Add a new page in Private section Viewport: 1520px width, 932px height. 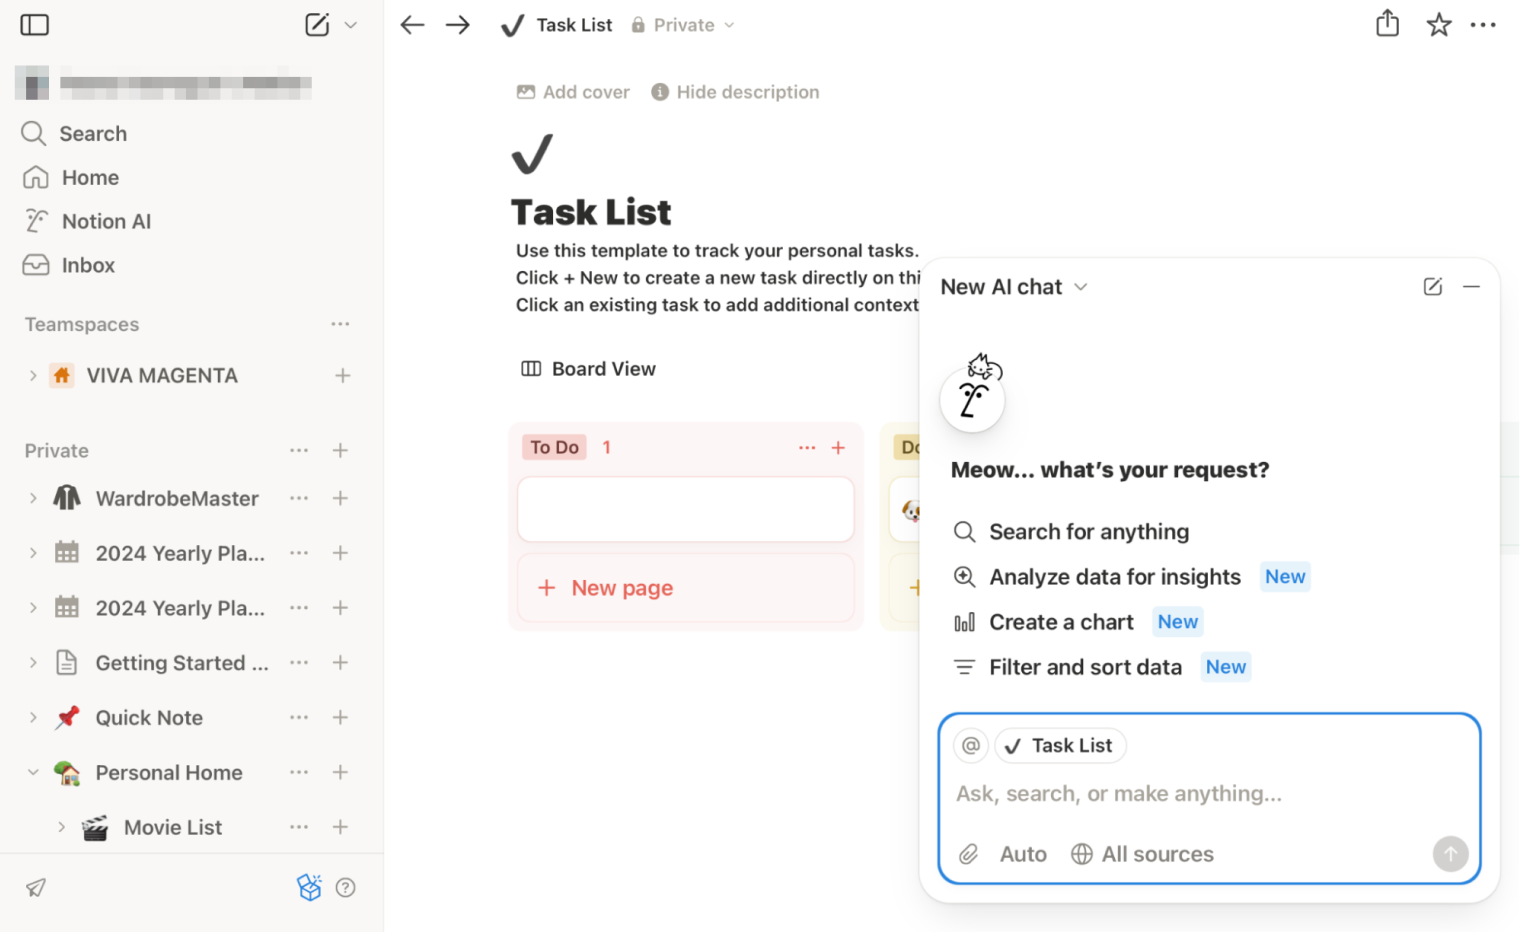(341, 451)
